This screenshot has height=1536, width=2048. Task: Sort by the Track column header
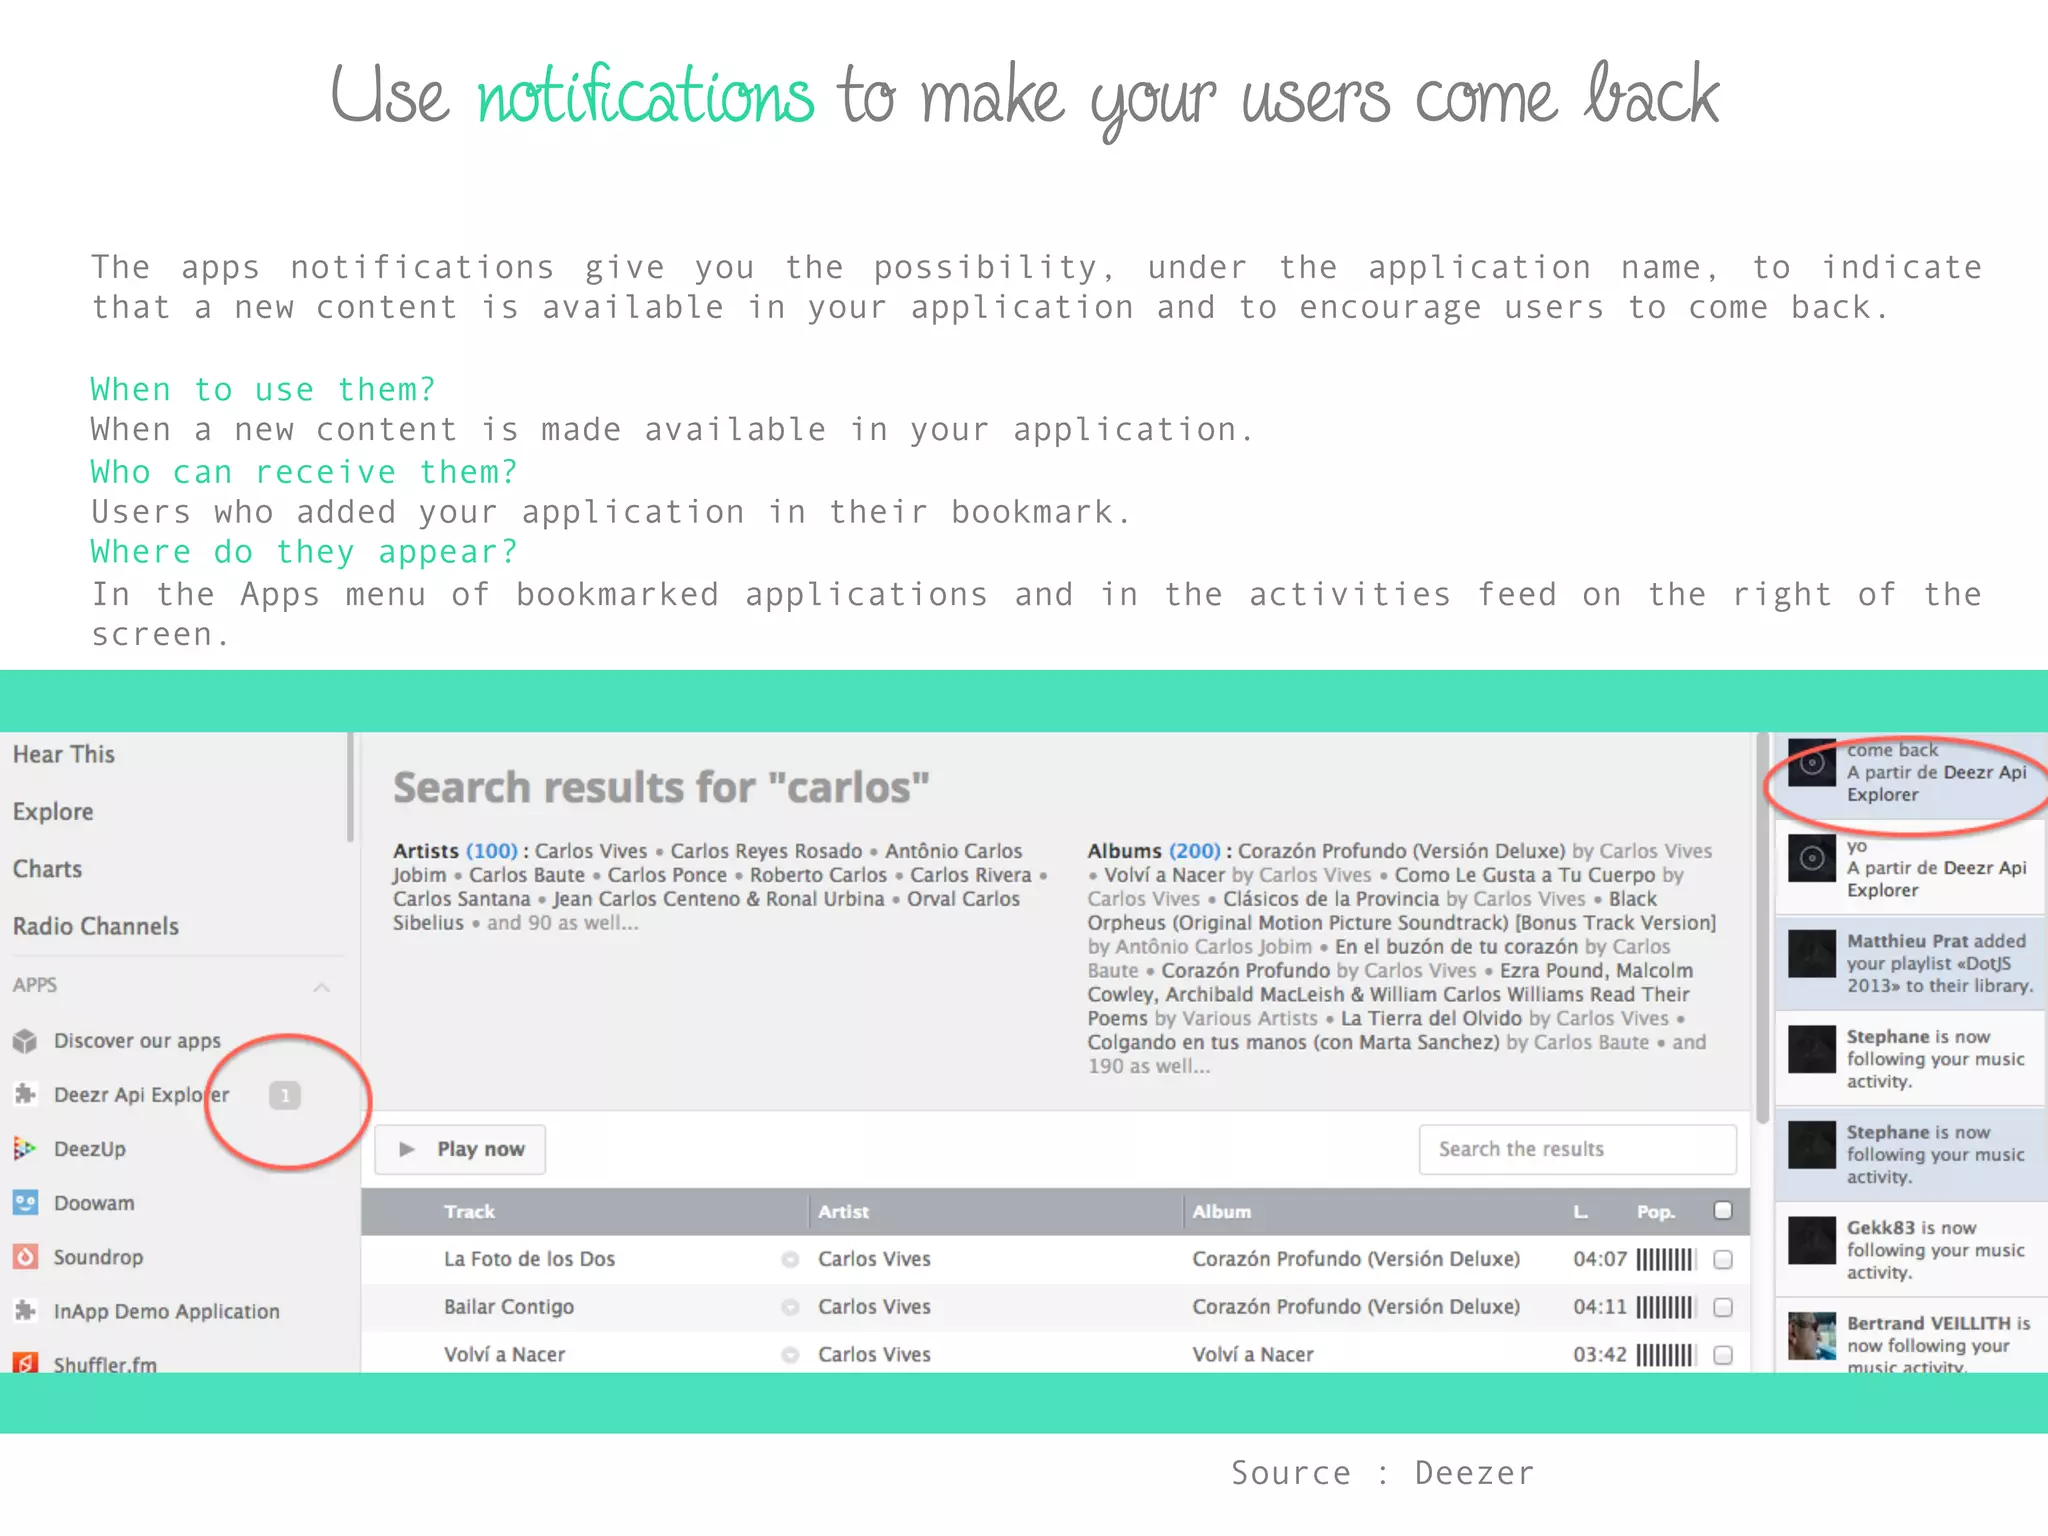pyautogui.click(x=469, y=1212)
